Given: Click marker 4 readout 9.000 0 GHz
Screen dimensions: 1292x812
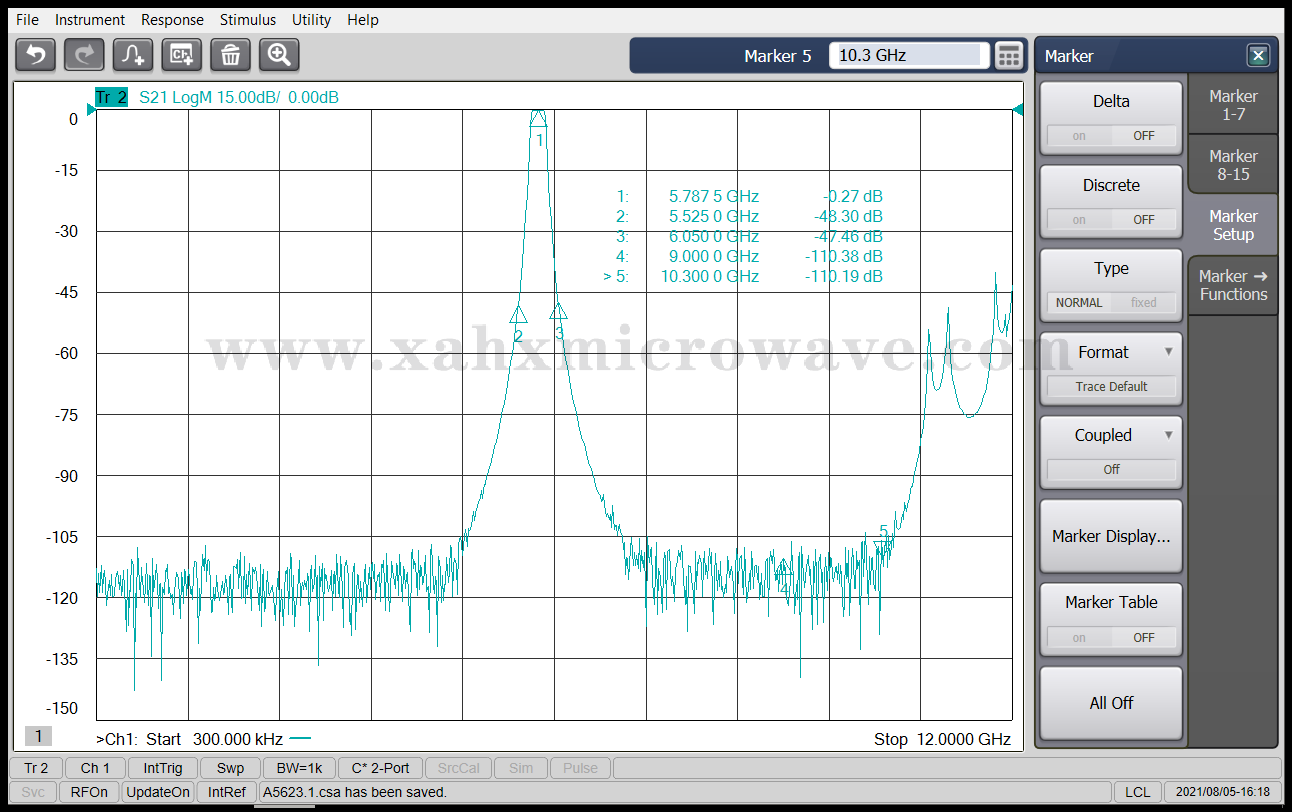Looking at the screenshot, I should click(714, 256).
